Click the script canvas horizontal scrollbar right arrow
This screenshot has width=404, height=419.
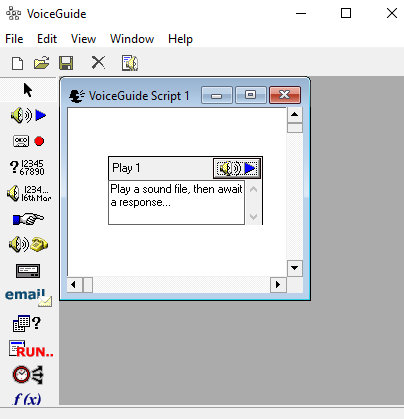pos(278,285)
